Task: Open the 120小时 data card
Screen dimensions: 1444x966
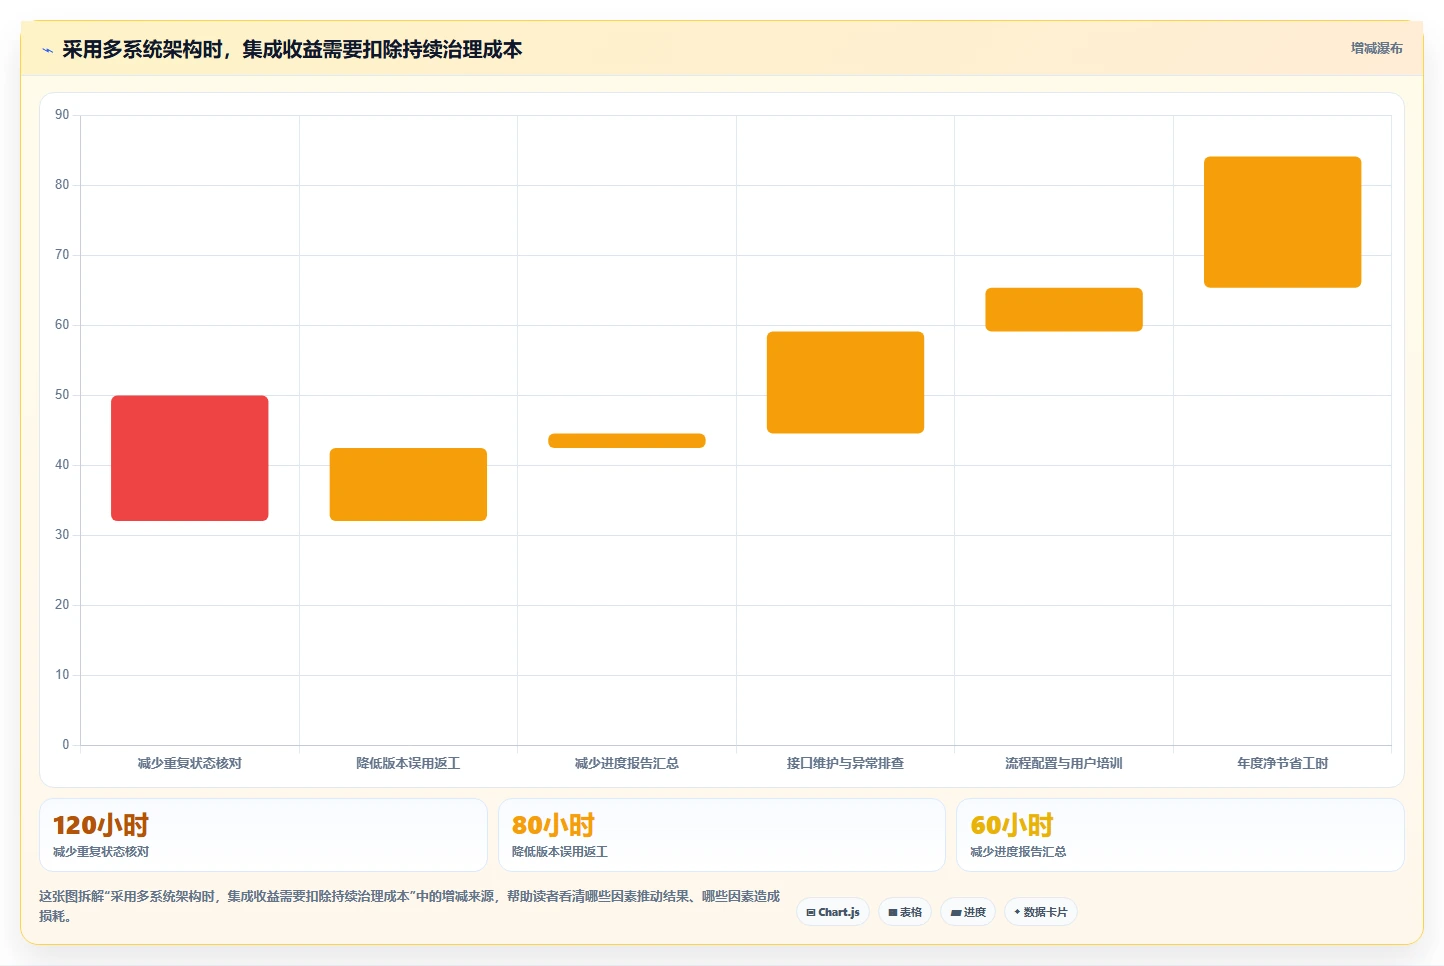Action: (263, 835)
